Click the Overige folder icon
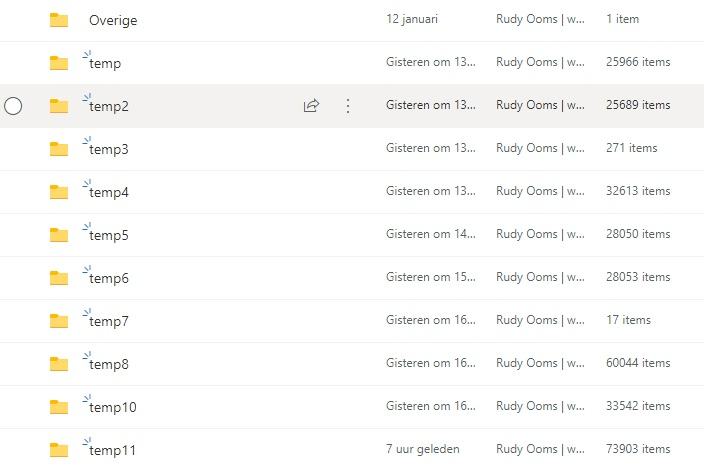This screenshot has width=713, height=469. point(59,20)
